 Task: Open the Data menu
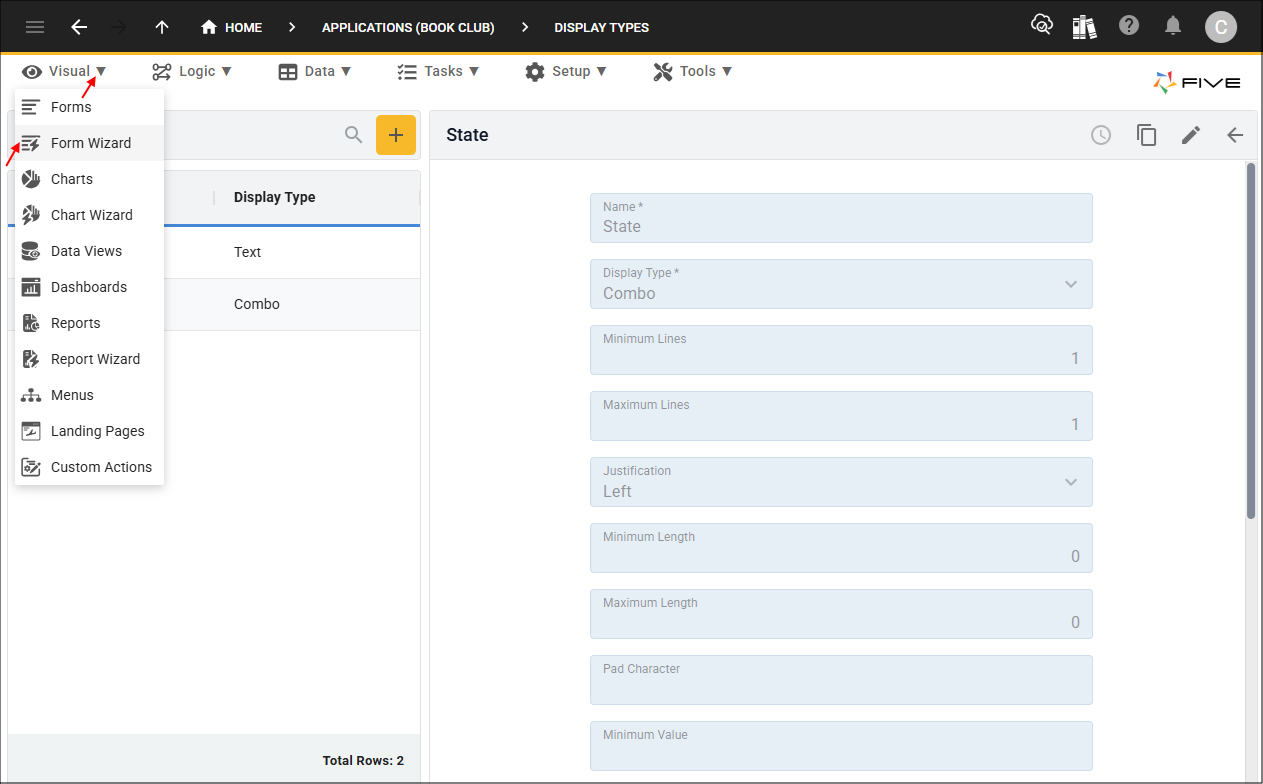tap(315, 71)
